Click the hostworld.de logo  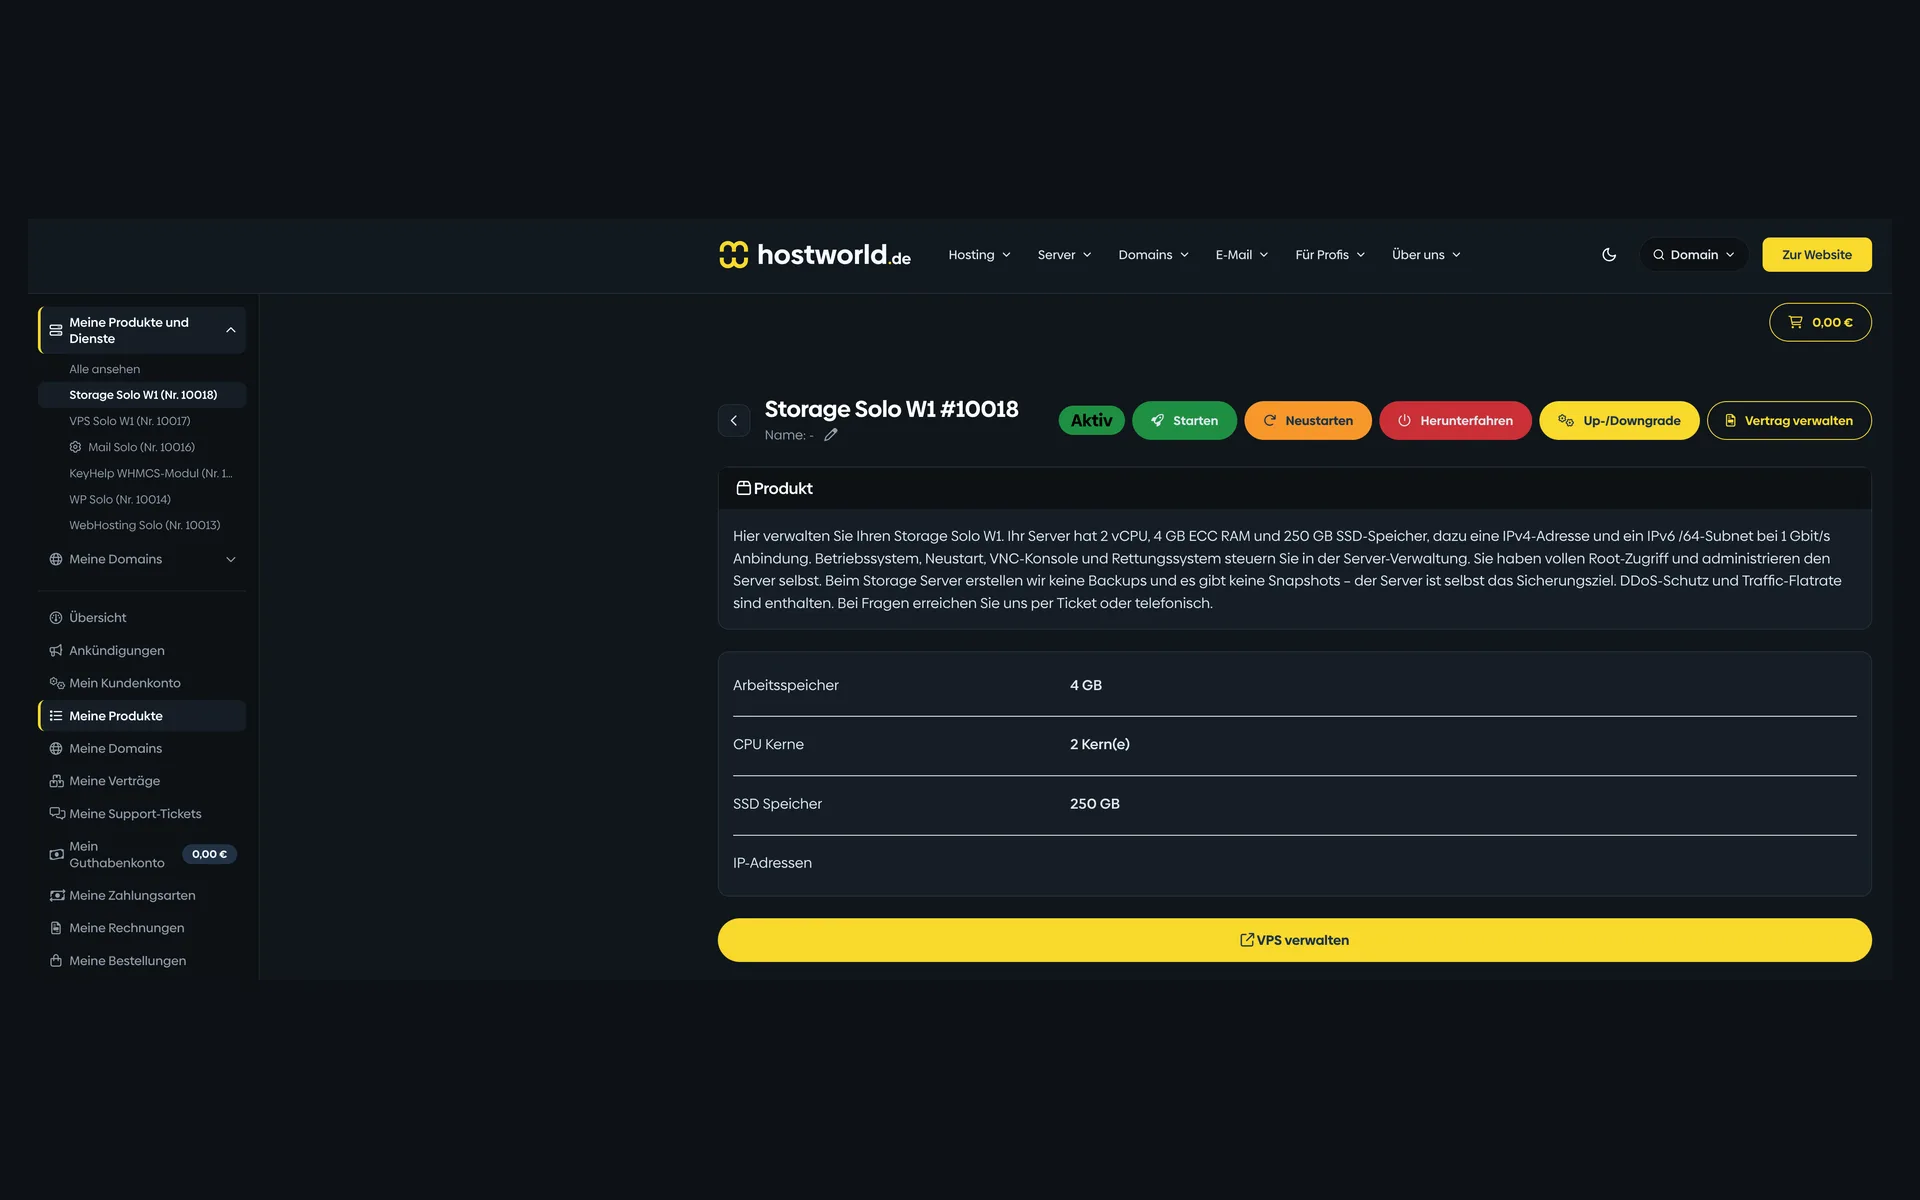(814, 255)
